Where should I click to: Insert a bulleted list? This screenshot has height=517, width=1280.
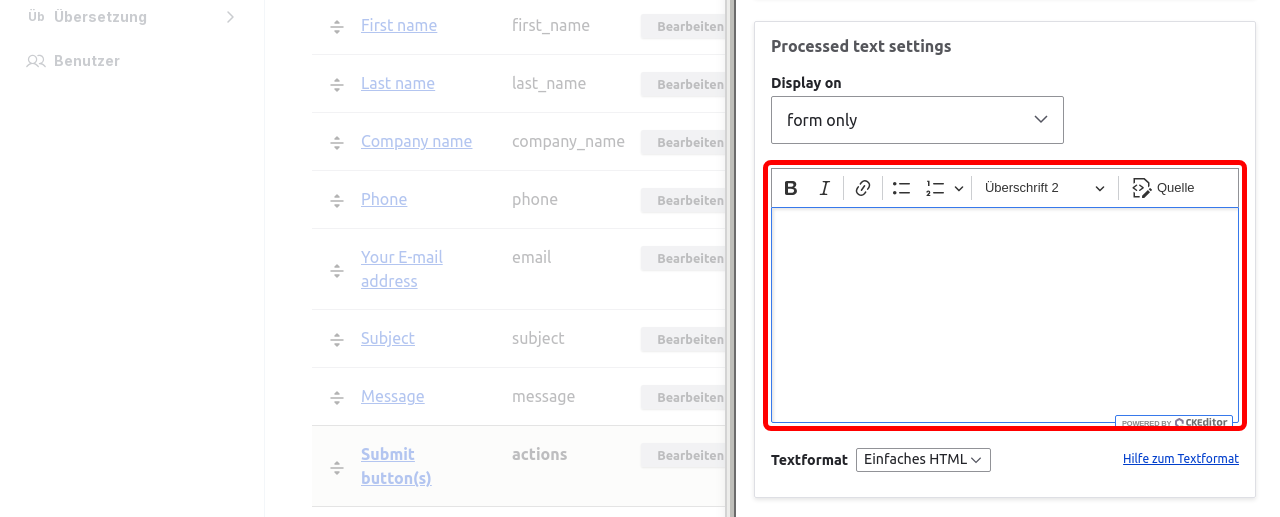[901, 188]
